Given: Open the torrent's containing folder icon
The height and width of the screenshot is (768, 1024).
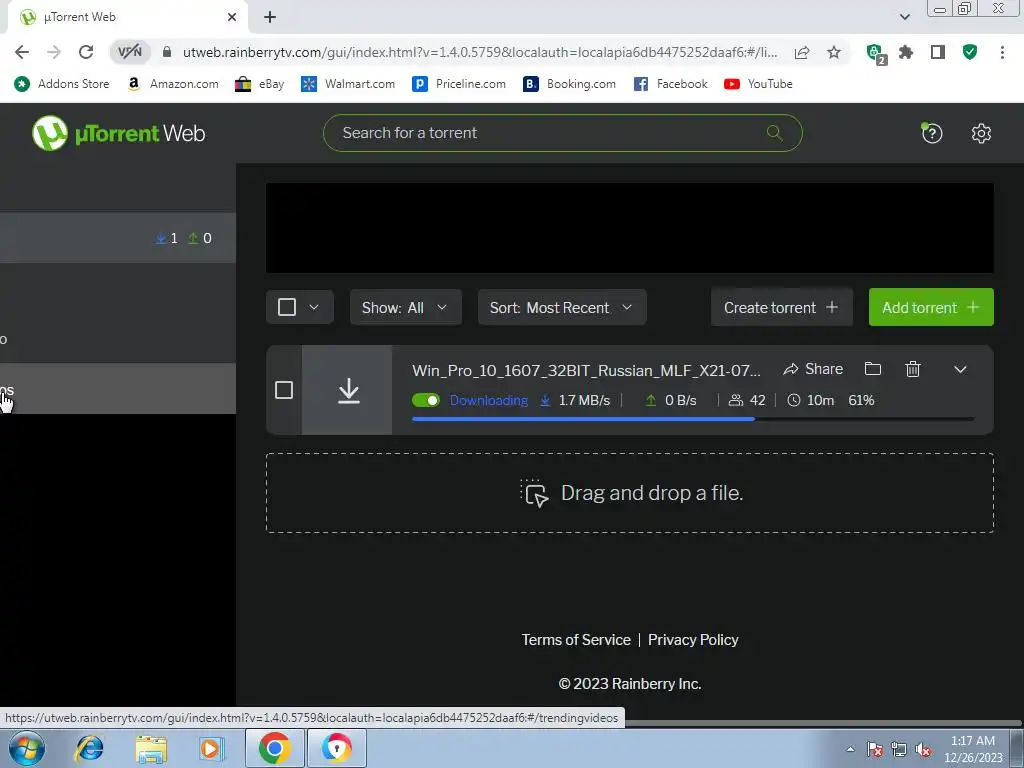Looking at the screenshot, I should [x=872, y=369].
